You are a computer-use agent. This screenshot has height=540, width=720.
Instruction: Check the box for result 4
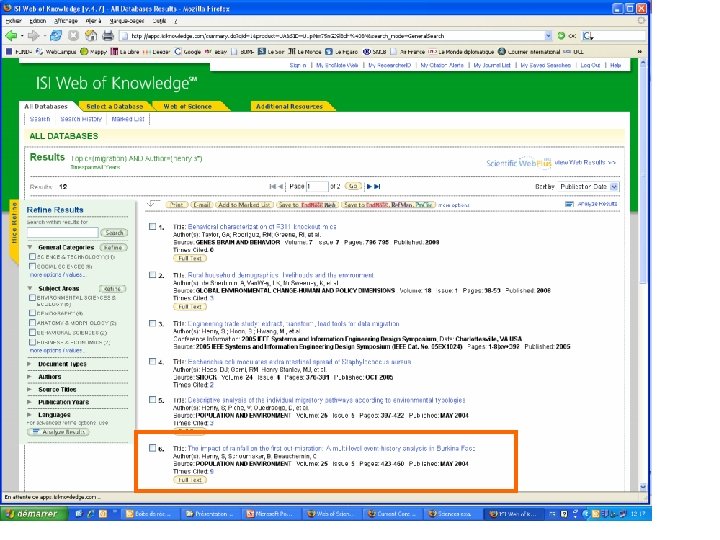click(x=152, y=361)
